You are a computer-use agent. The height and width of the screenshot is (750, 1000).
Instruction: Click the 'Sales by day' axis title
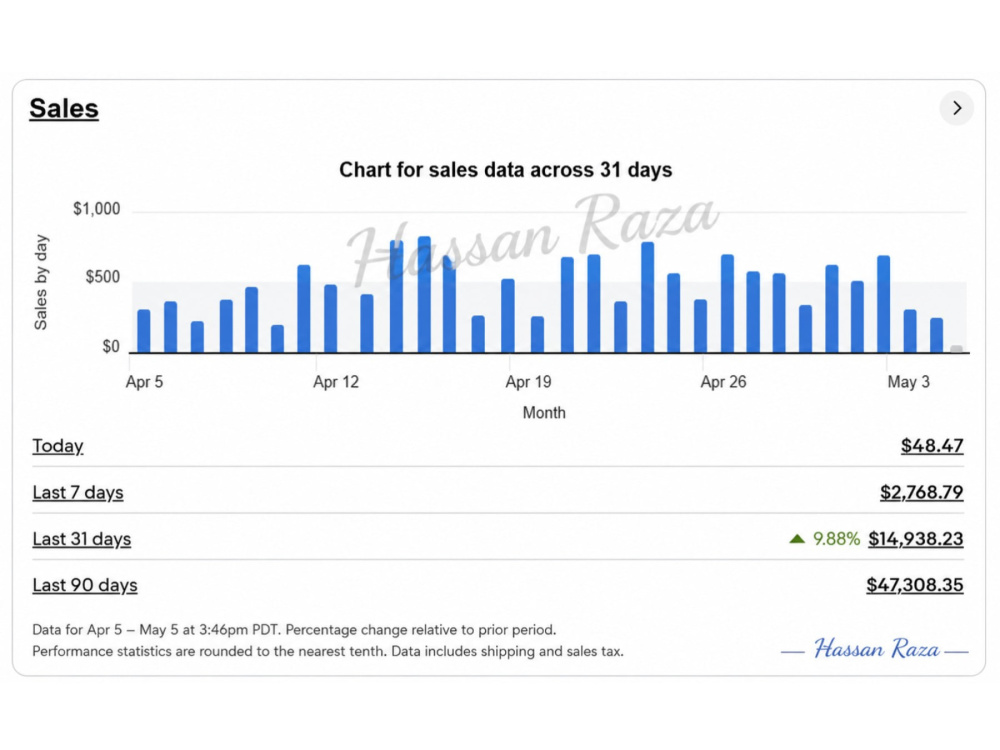tap(41, 281)
